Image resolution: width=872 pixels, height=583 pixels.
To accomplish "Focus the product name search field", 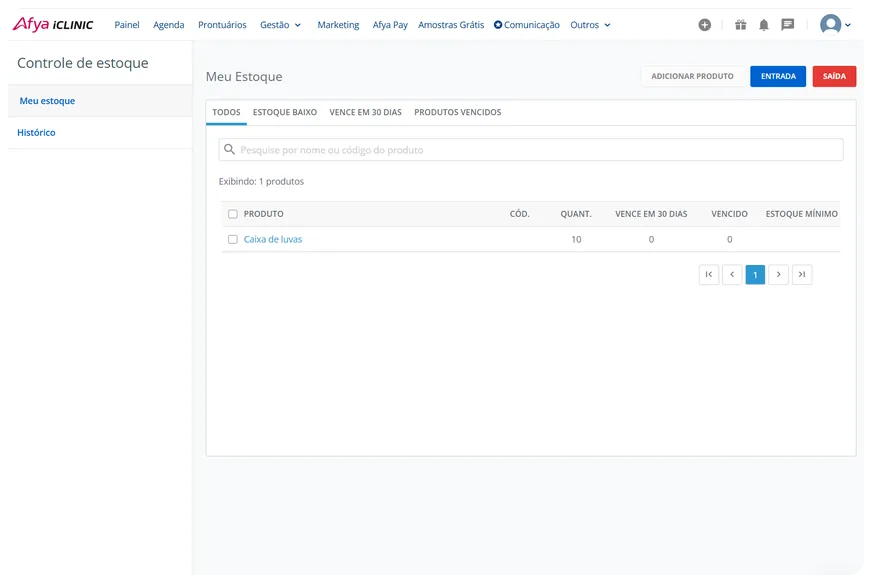I will [x=531, y=150].
